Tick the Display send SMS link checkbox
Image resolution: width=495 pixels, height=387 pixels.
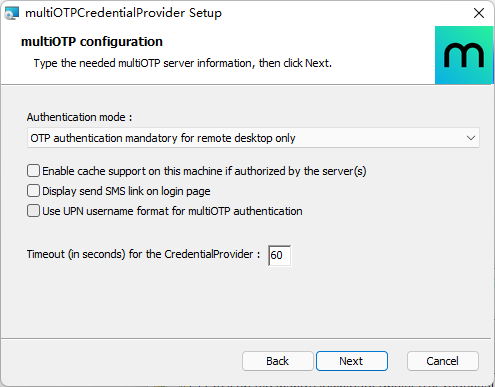point(33,191)
